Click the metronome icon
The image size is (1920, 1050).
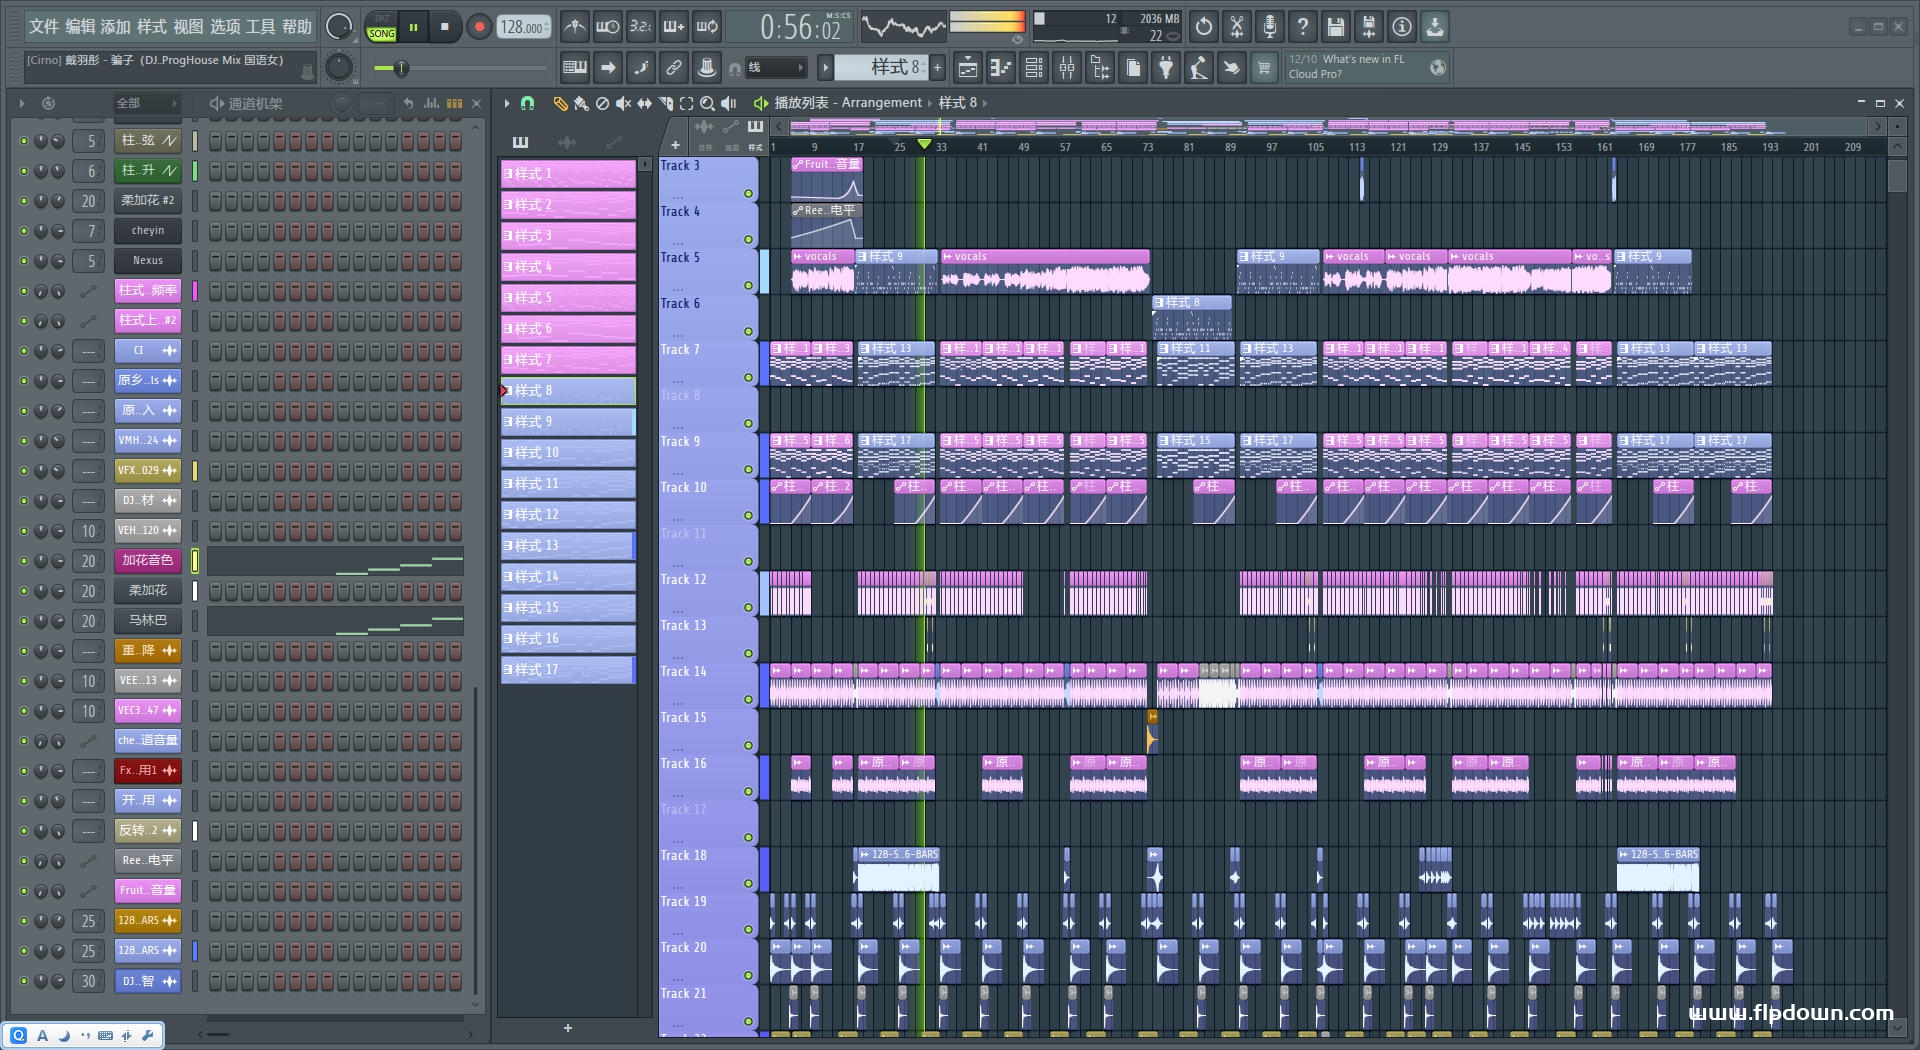574,27
